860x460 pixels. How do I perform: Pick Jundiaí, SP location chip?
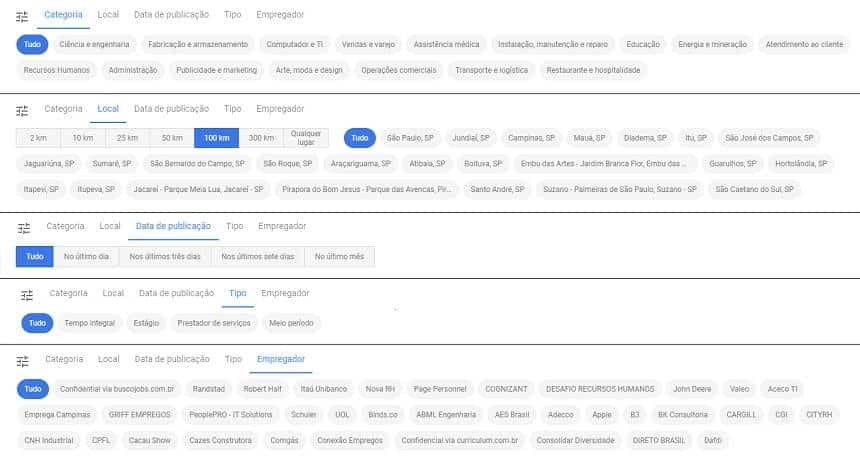(x=471, y=138)
